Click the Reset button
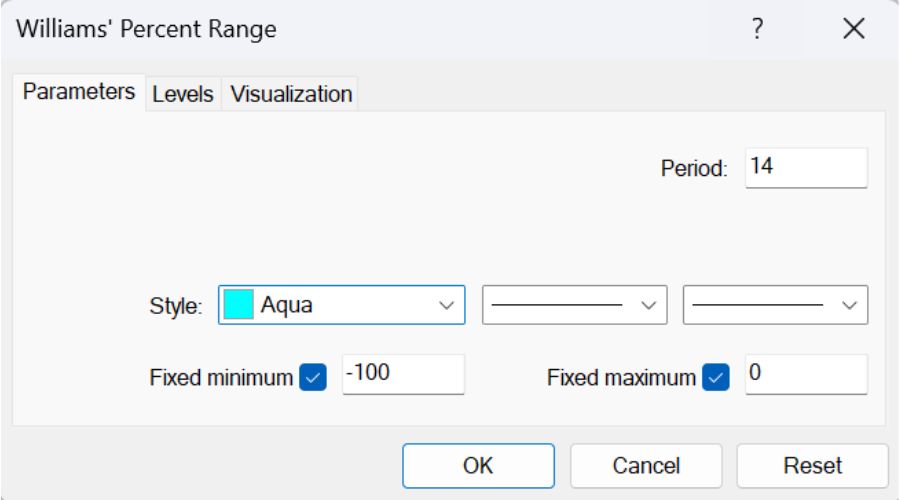 (812, 465)
